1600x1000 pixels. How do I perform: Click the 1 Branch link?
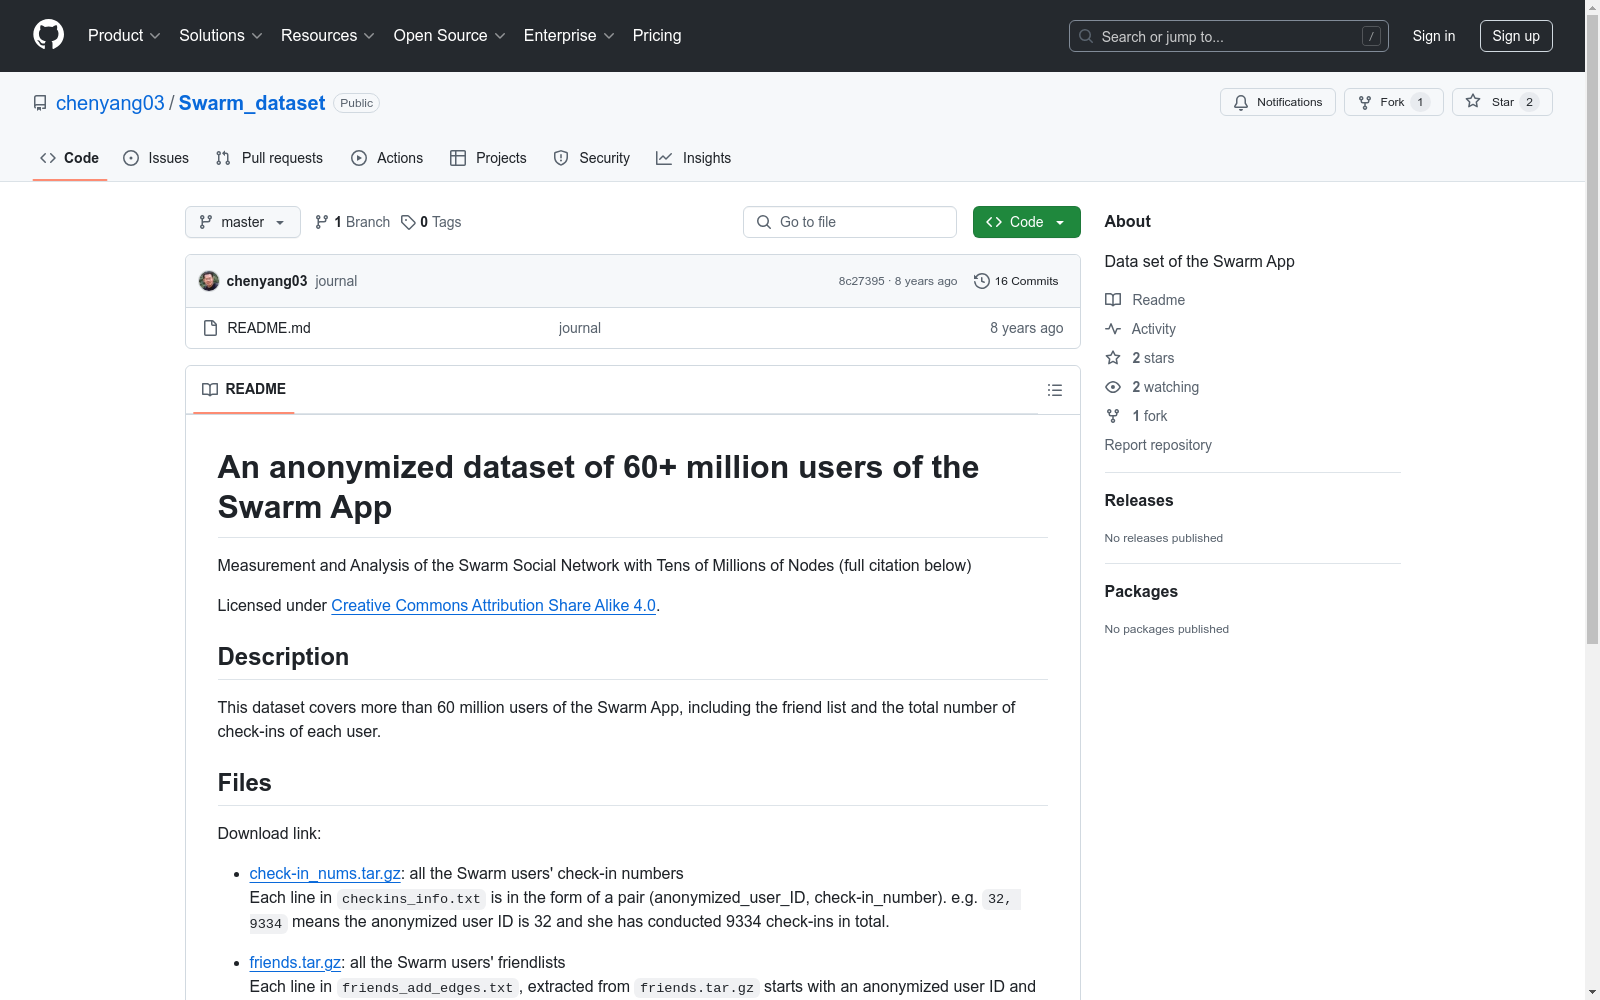[x=352, y=222]
